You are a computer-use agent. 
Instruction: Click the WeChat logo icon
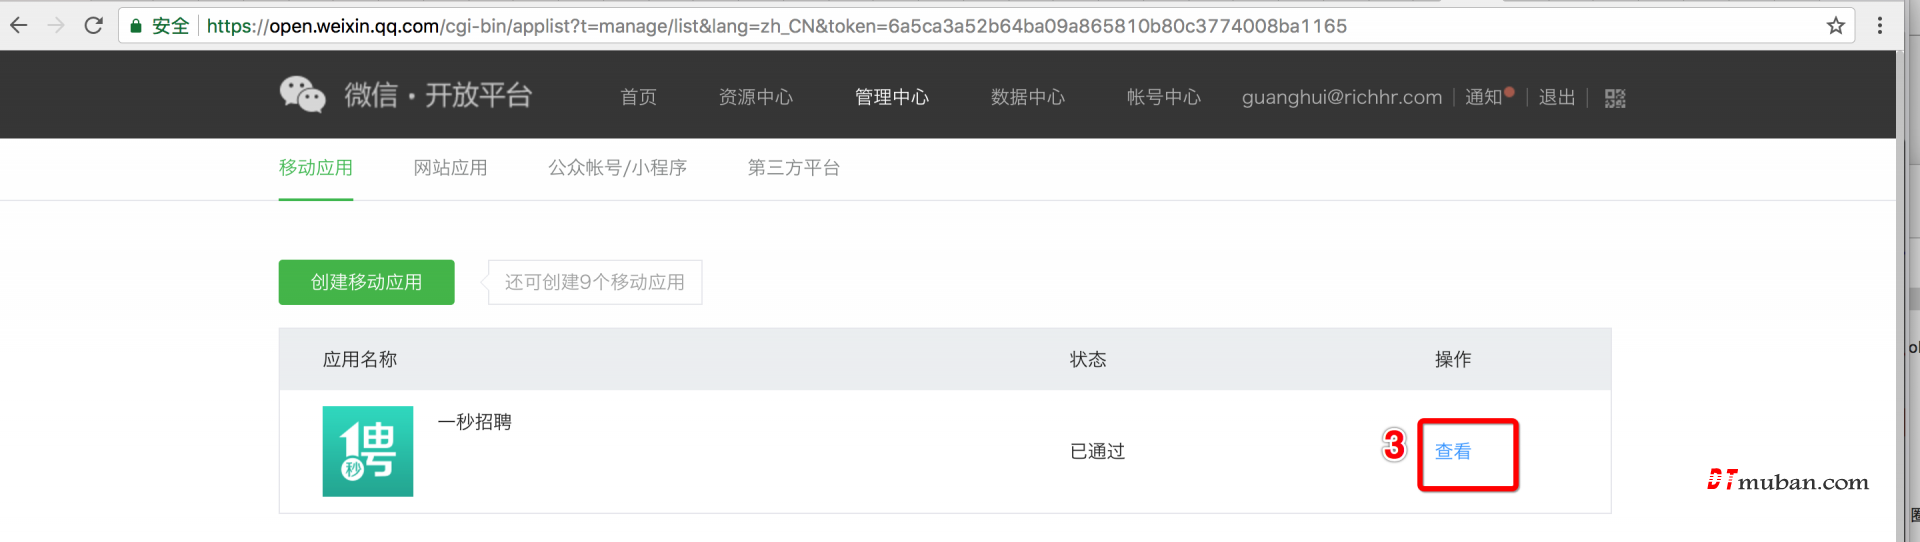pyautogui.click(x=302, y=95)
